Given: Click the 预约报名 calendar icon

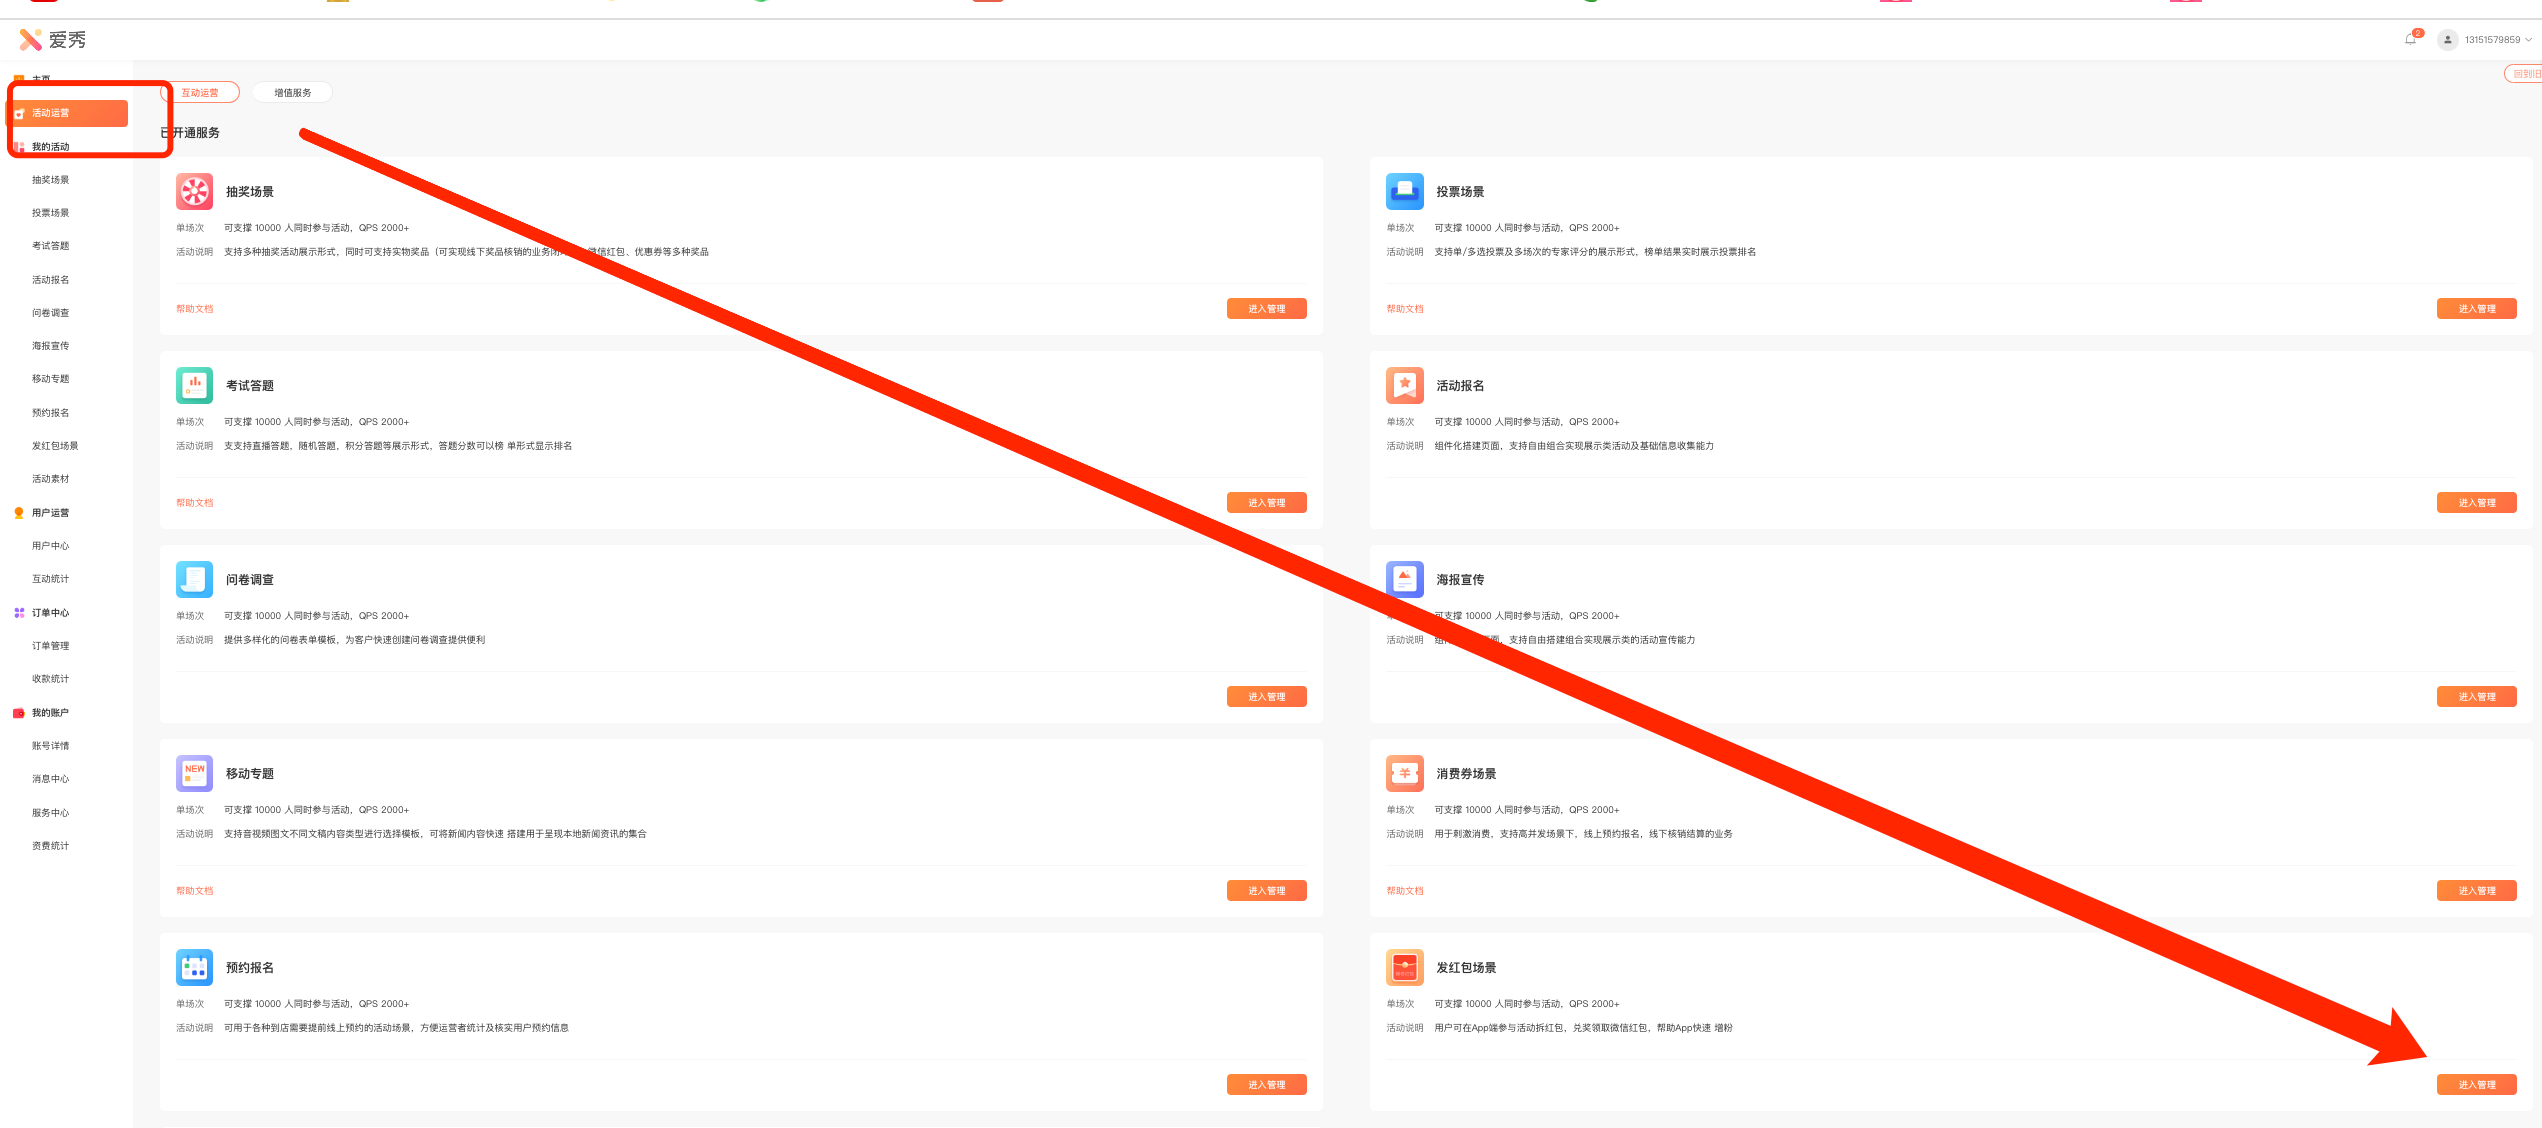Looking at the screenshot, I should pyautogui.click(x=194, y=967).
